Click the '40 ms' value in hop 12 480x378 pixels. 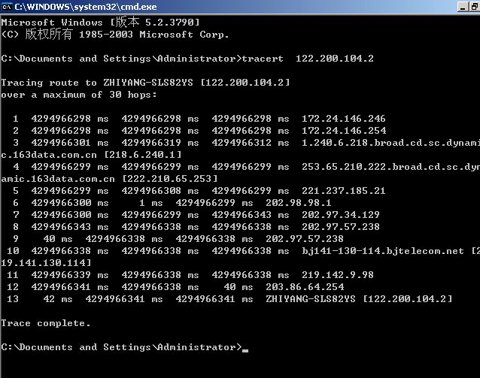coord(238,287)
